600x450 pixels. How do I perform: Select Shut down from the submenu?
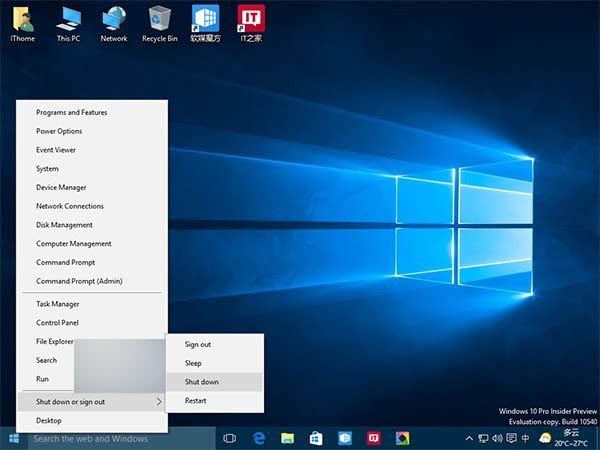click(201, 382)
